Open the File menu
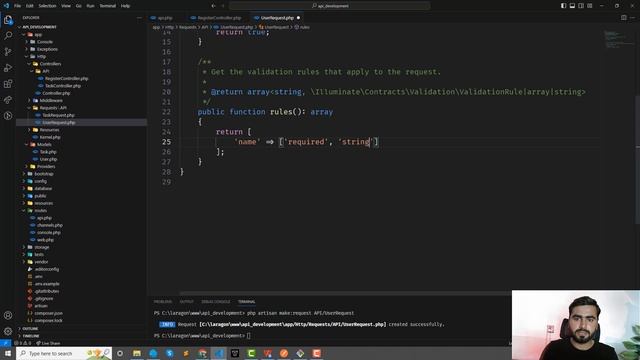640x360 pixels. [x=18, y=6]
